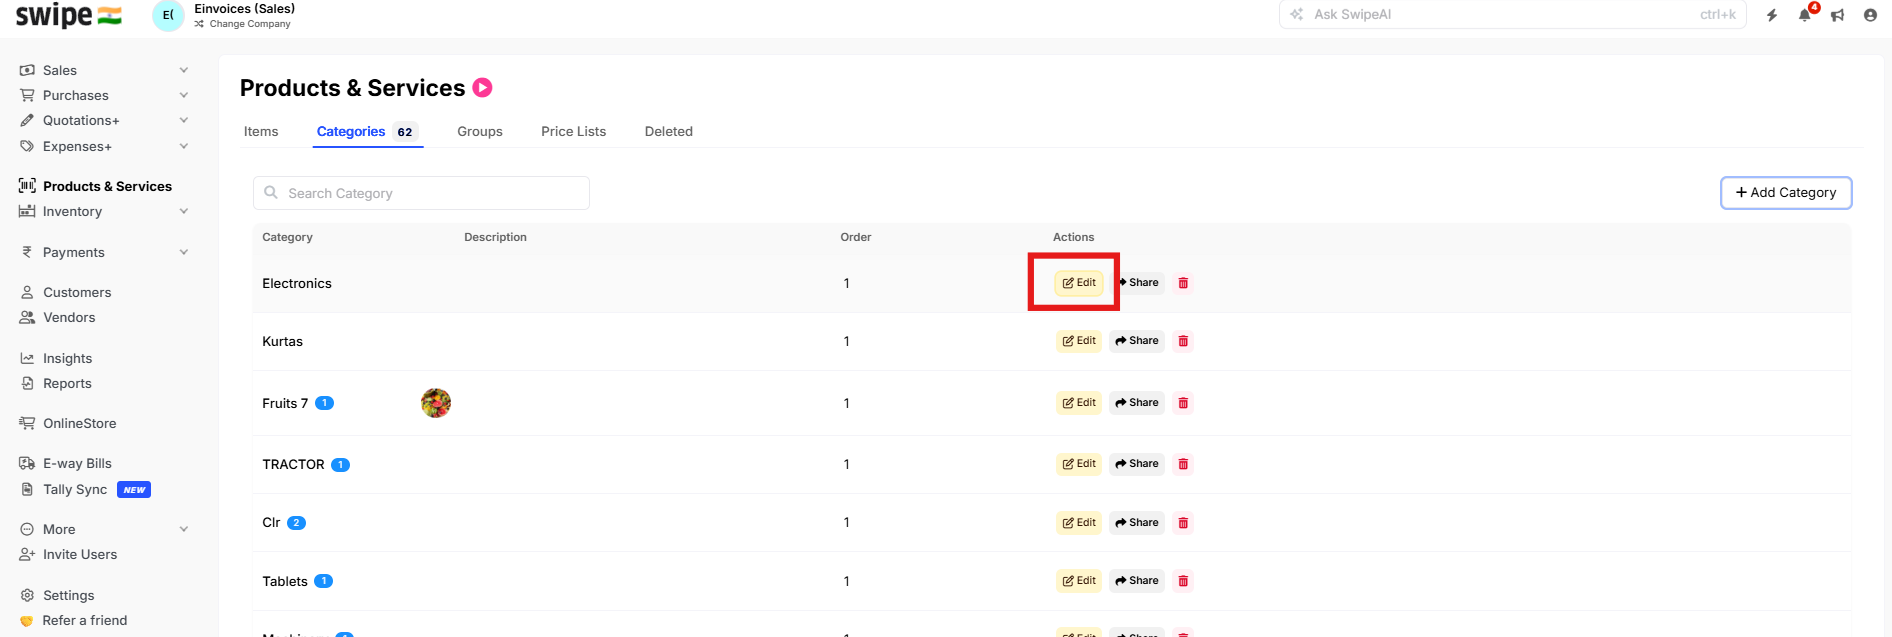This screenshot has width=1892, height=637.
Task: Switch to the Price Lists tab
Action: pos(573,131)
